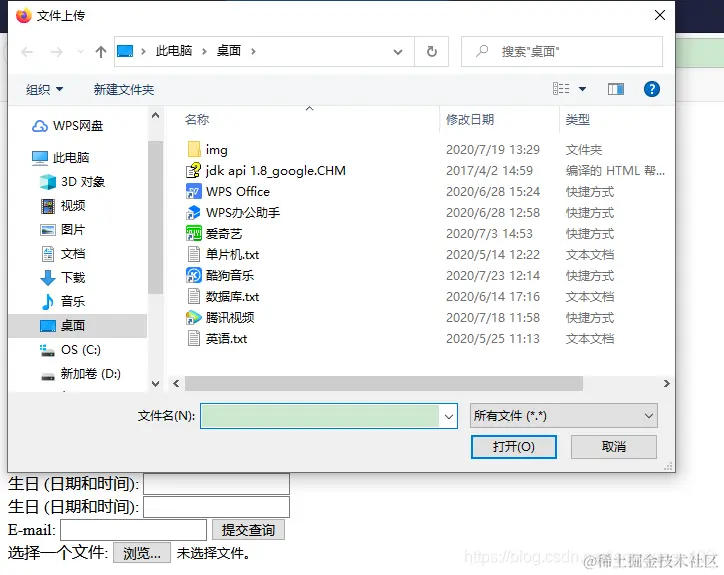Screen dimensions: 724x575
Task: Click the right arrow of horizontal scrollbar
Action: point(666,383)
